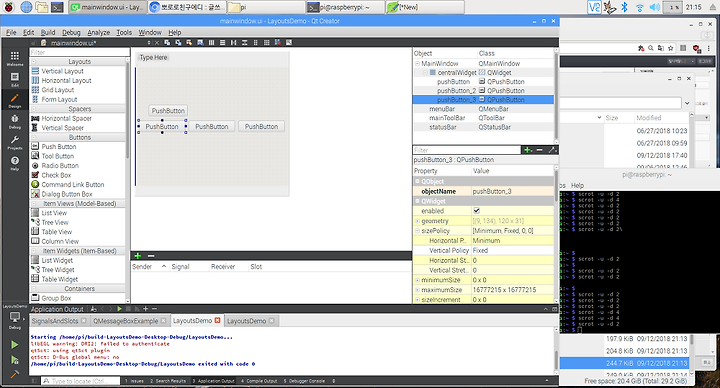Click Lay Out Horizontally toolbar icon

pyautogui.click(x=211, y=43)
